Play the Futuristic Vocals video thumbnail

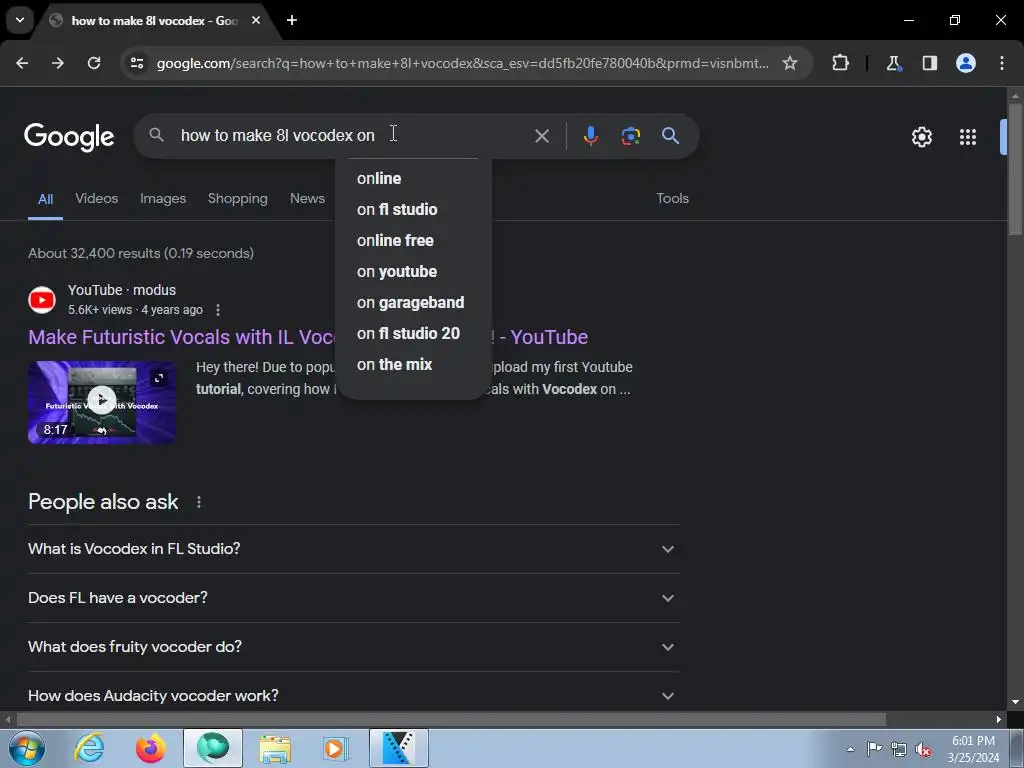(x=102, y=402)
